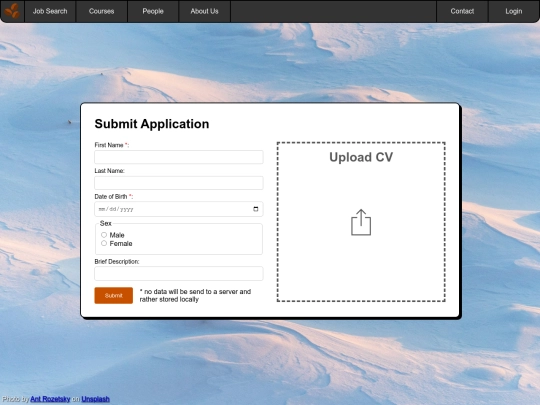
Task: Click the Sex fieldset legend
Action: point(105,224)
